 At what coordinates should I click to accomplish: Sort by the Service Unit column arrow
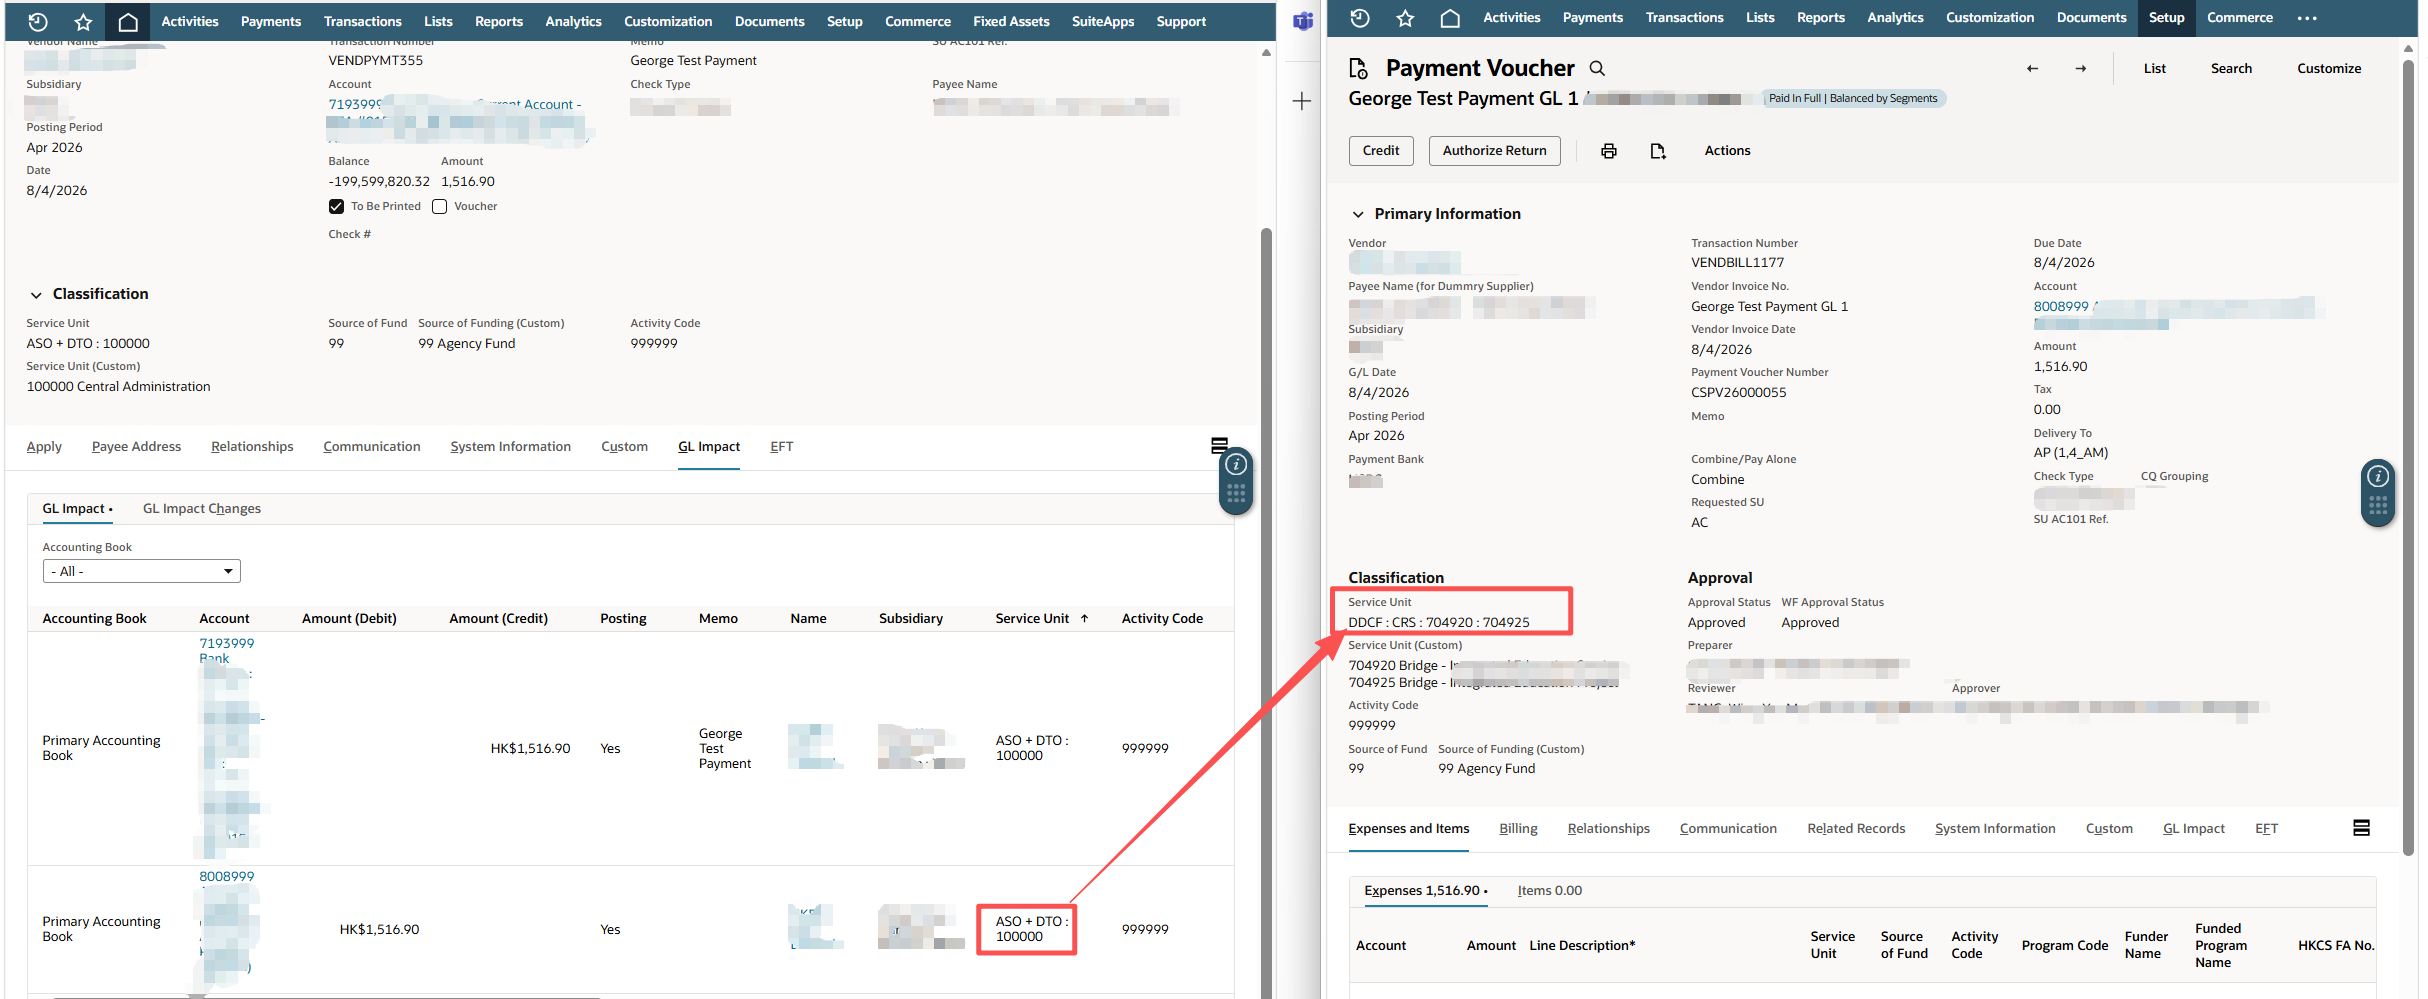[1084, 618]
